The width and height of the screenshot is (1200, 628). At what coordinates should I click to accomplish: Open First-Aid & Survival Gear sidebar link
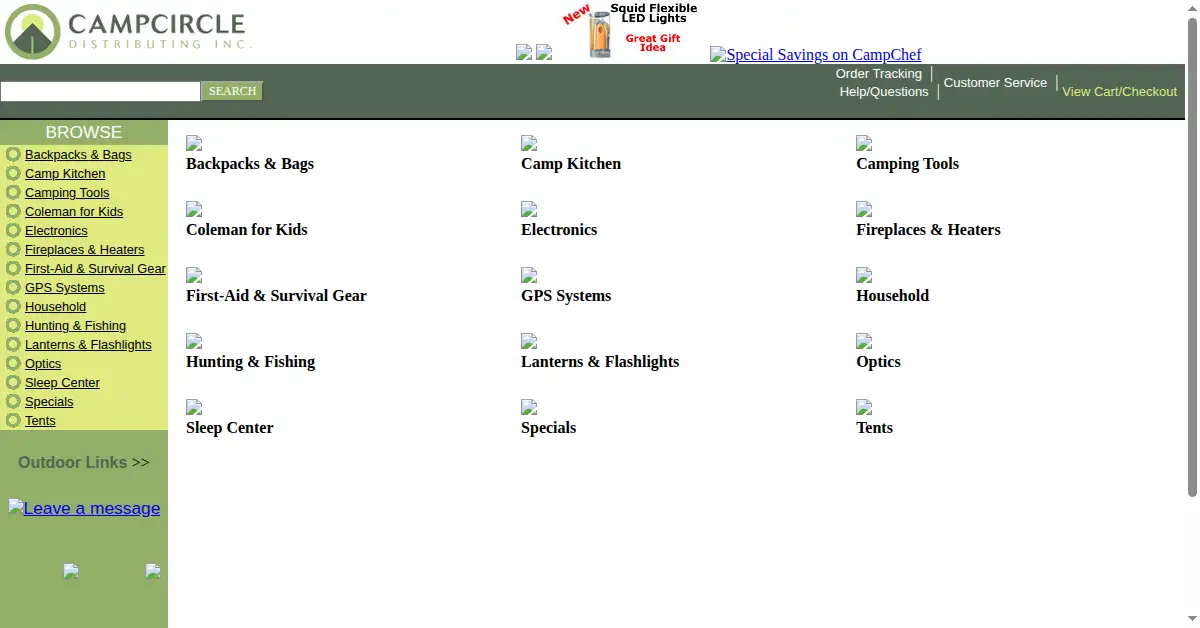(95, 269)
